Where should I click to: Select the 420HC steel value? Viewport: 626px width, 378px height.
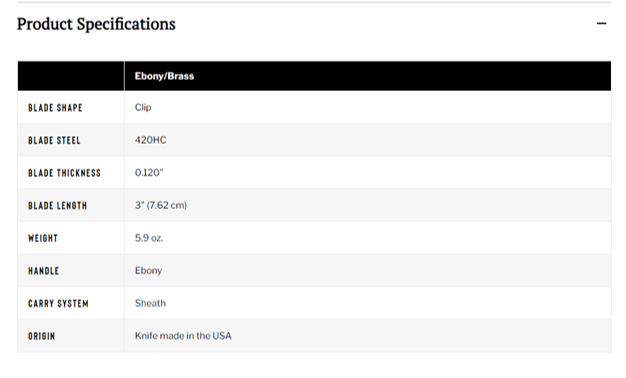151,140
